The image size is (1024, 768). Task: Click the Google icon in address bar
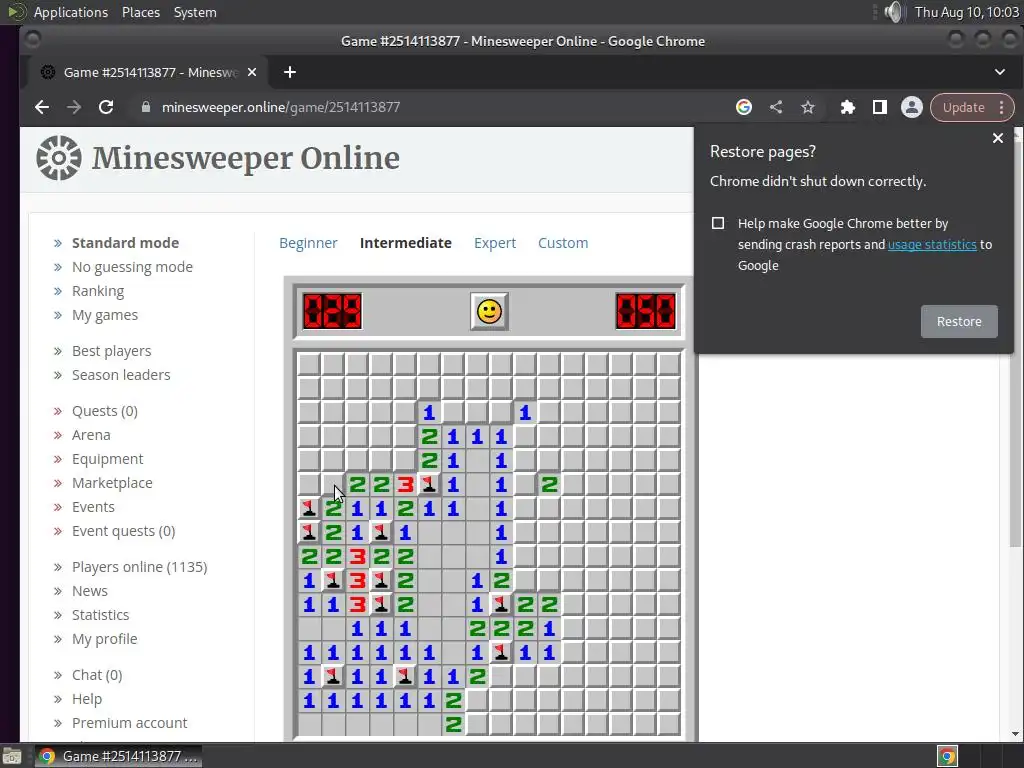pos(744,107)
